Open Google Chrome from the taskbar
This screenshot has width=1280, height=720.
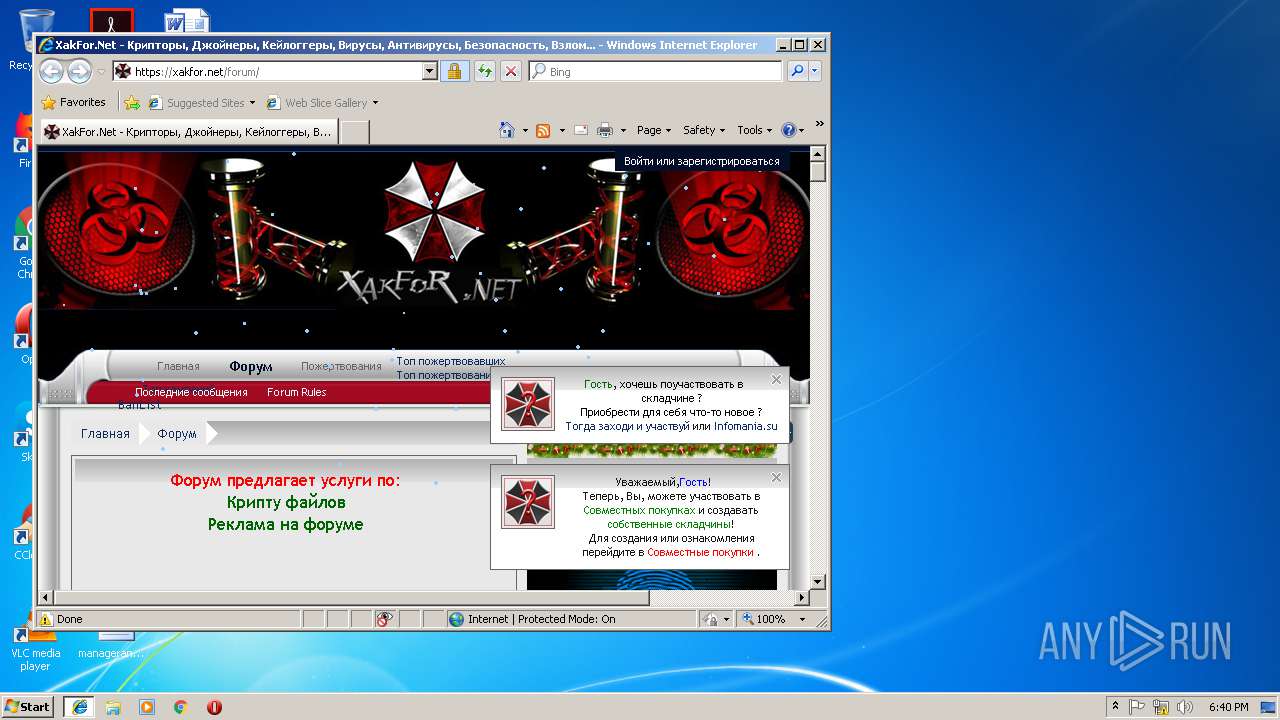click(181, 707)
